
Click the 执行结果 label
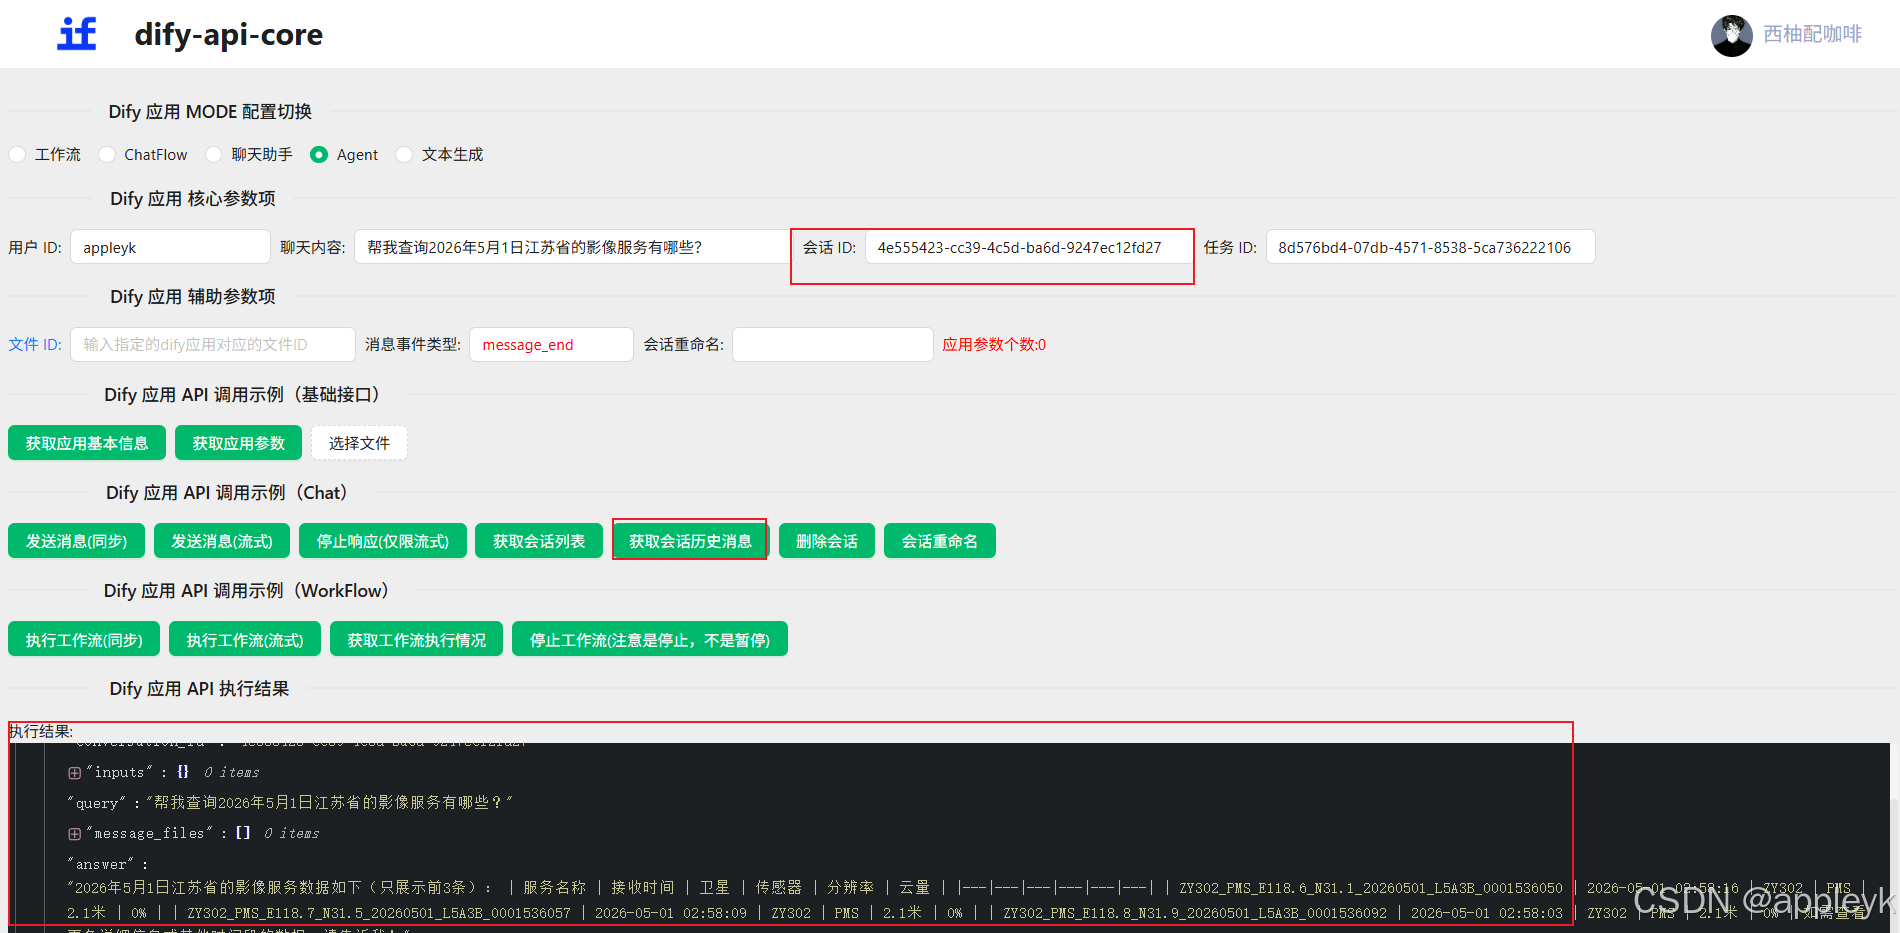pos(41,732)
